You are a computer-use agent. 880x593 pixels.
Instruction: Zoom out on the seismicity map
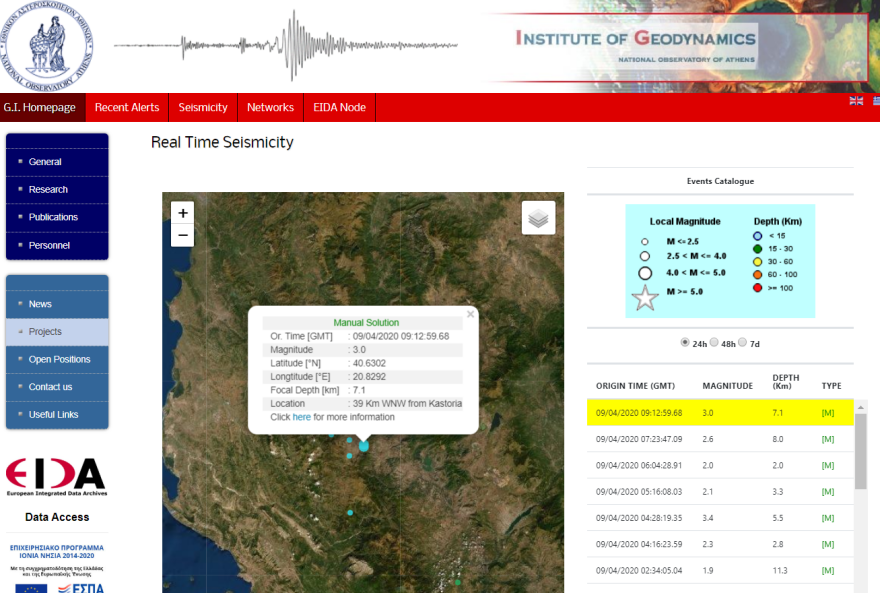tap(182, 236)
